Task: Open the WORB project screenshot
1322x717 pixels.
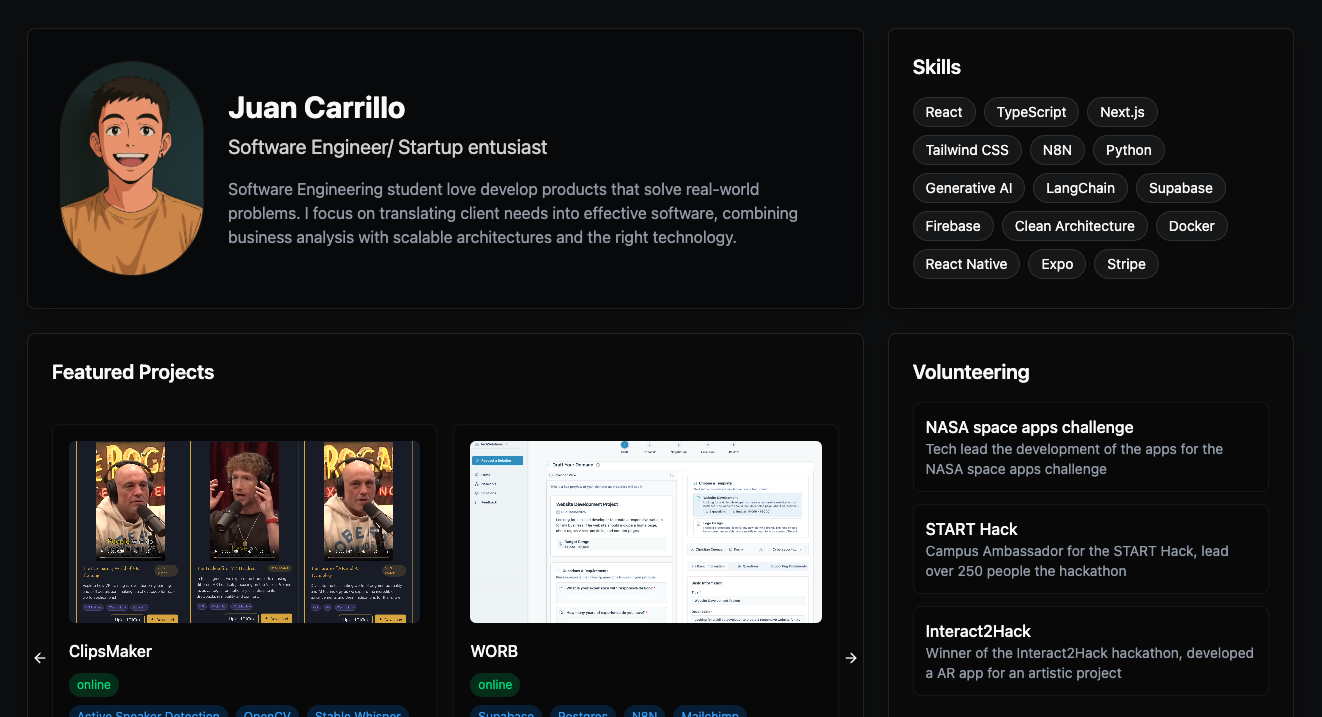Action: [x=646, y=532]
